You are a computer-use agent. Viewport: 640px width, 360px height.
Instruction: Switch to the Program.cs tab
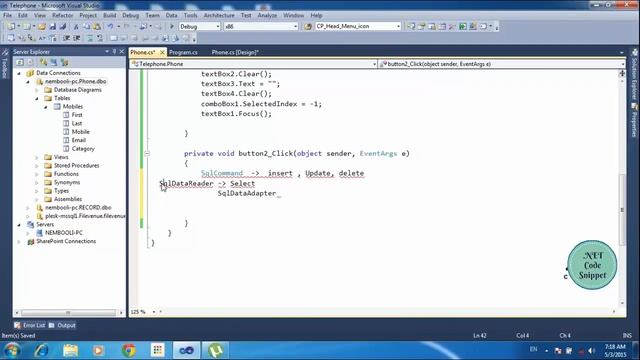tap(183, 52)
